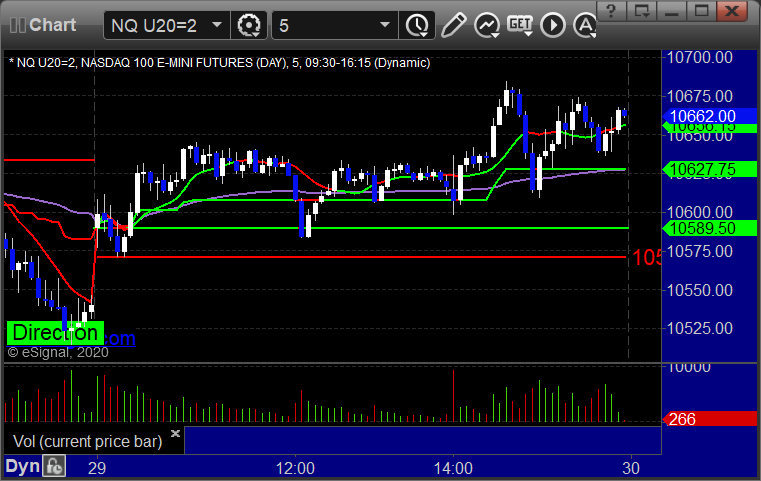This screenshot has width=761, height=481.
Task: Click the 10675.00 price axis label
Action: (x=700, y=97)
